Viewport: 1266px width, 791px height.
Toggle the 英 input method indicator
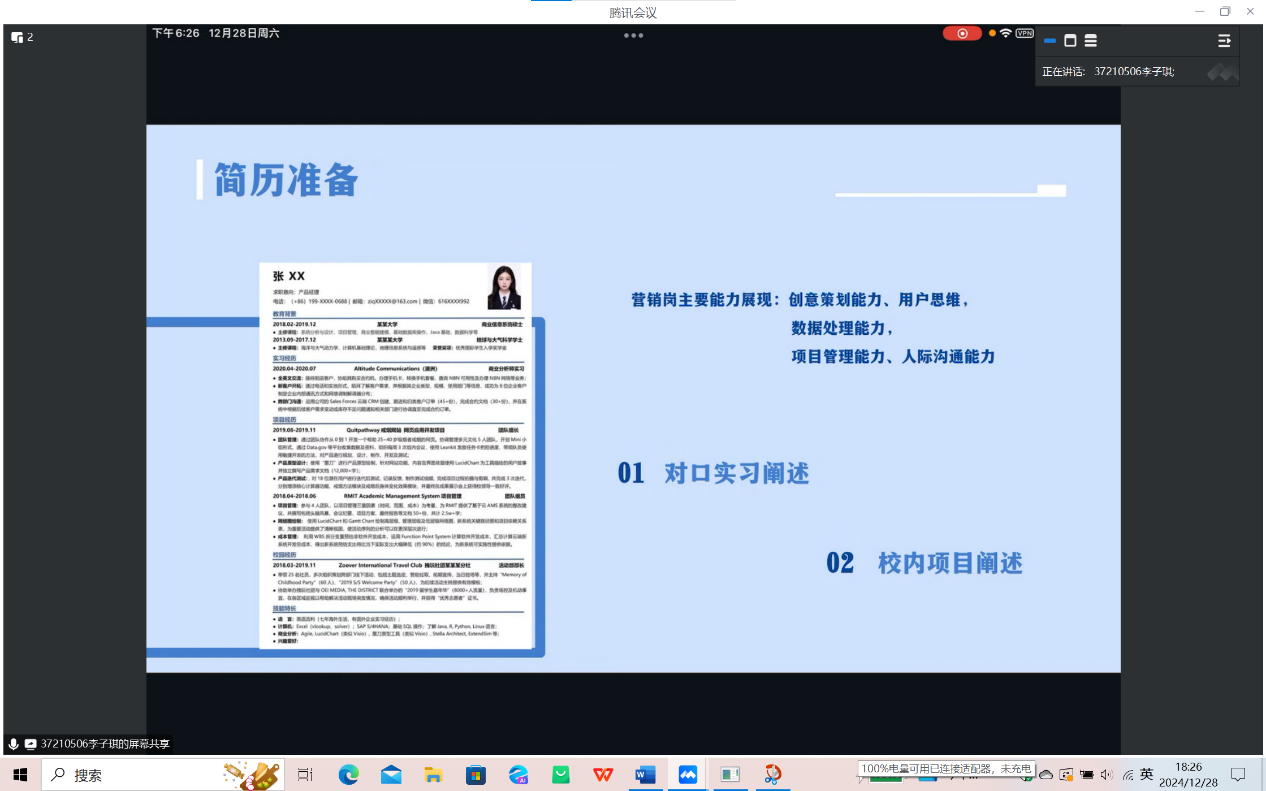coord(1146,774)
